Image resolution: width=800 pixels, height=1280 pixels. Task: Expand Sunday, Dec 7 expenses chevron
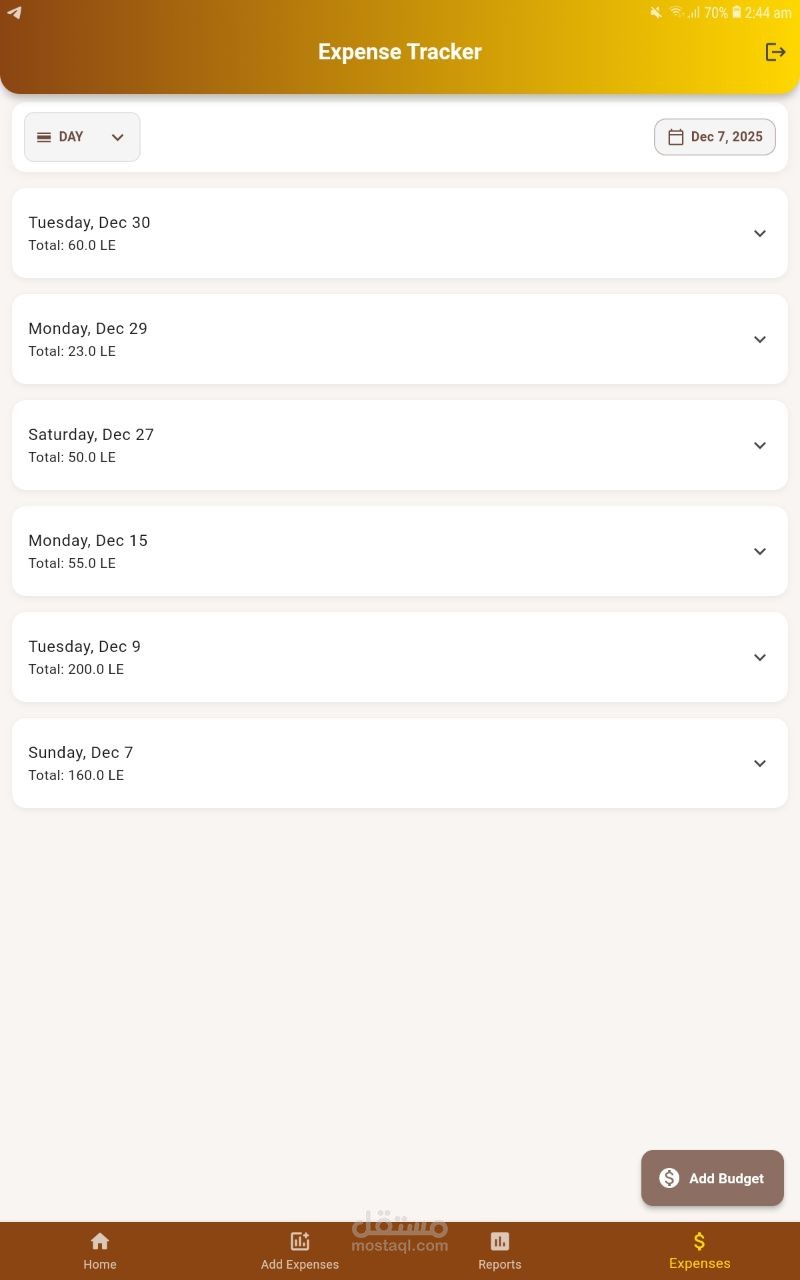[x=760, y=763]
